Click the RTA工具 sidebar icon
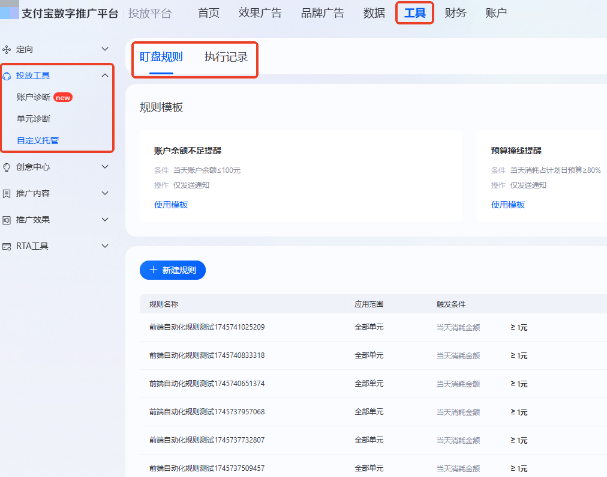 coord(7,246)
